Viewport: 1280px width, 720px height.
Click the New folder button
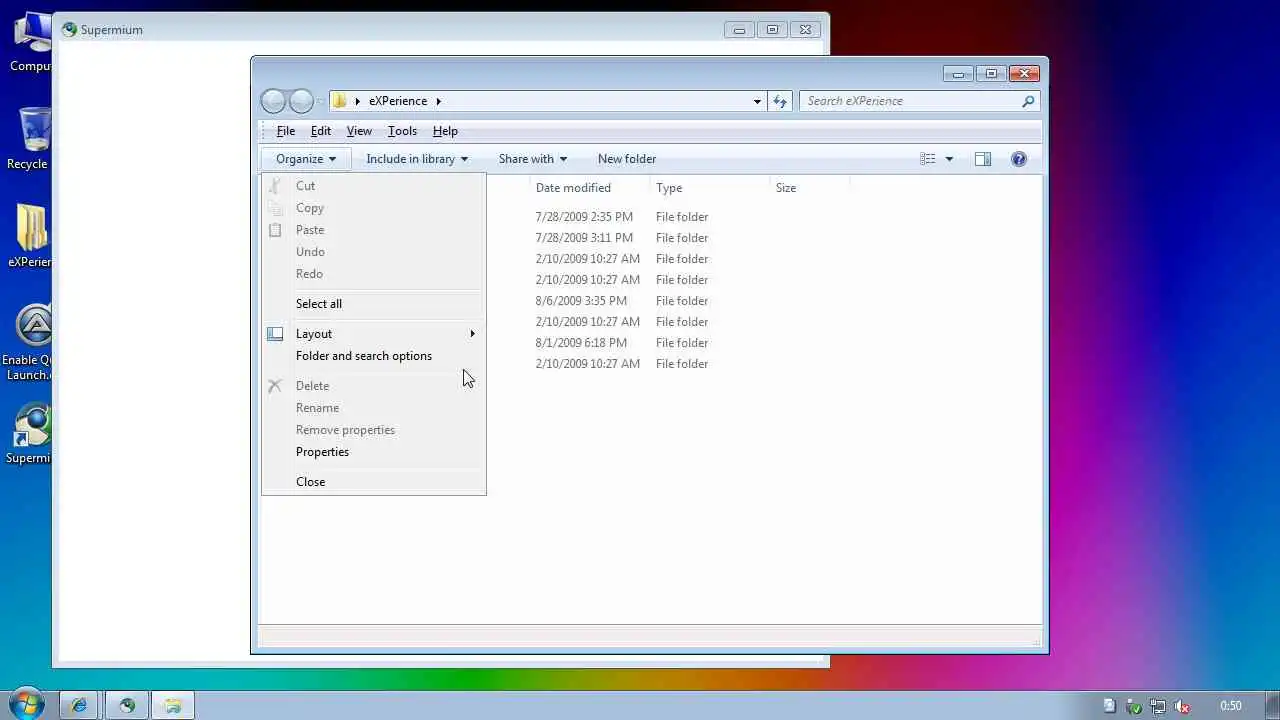tap(627, 159)
